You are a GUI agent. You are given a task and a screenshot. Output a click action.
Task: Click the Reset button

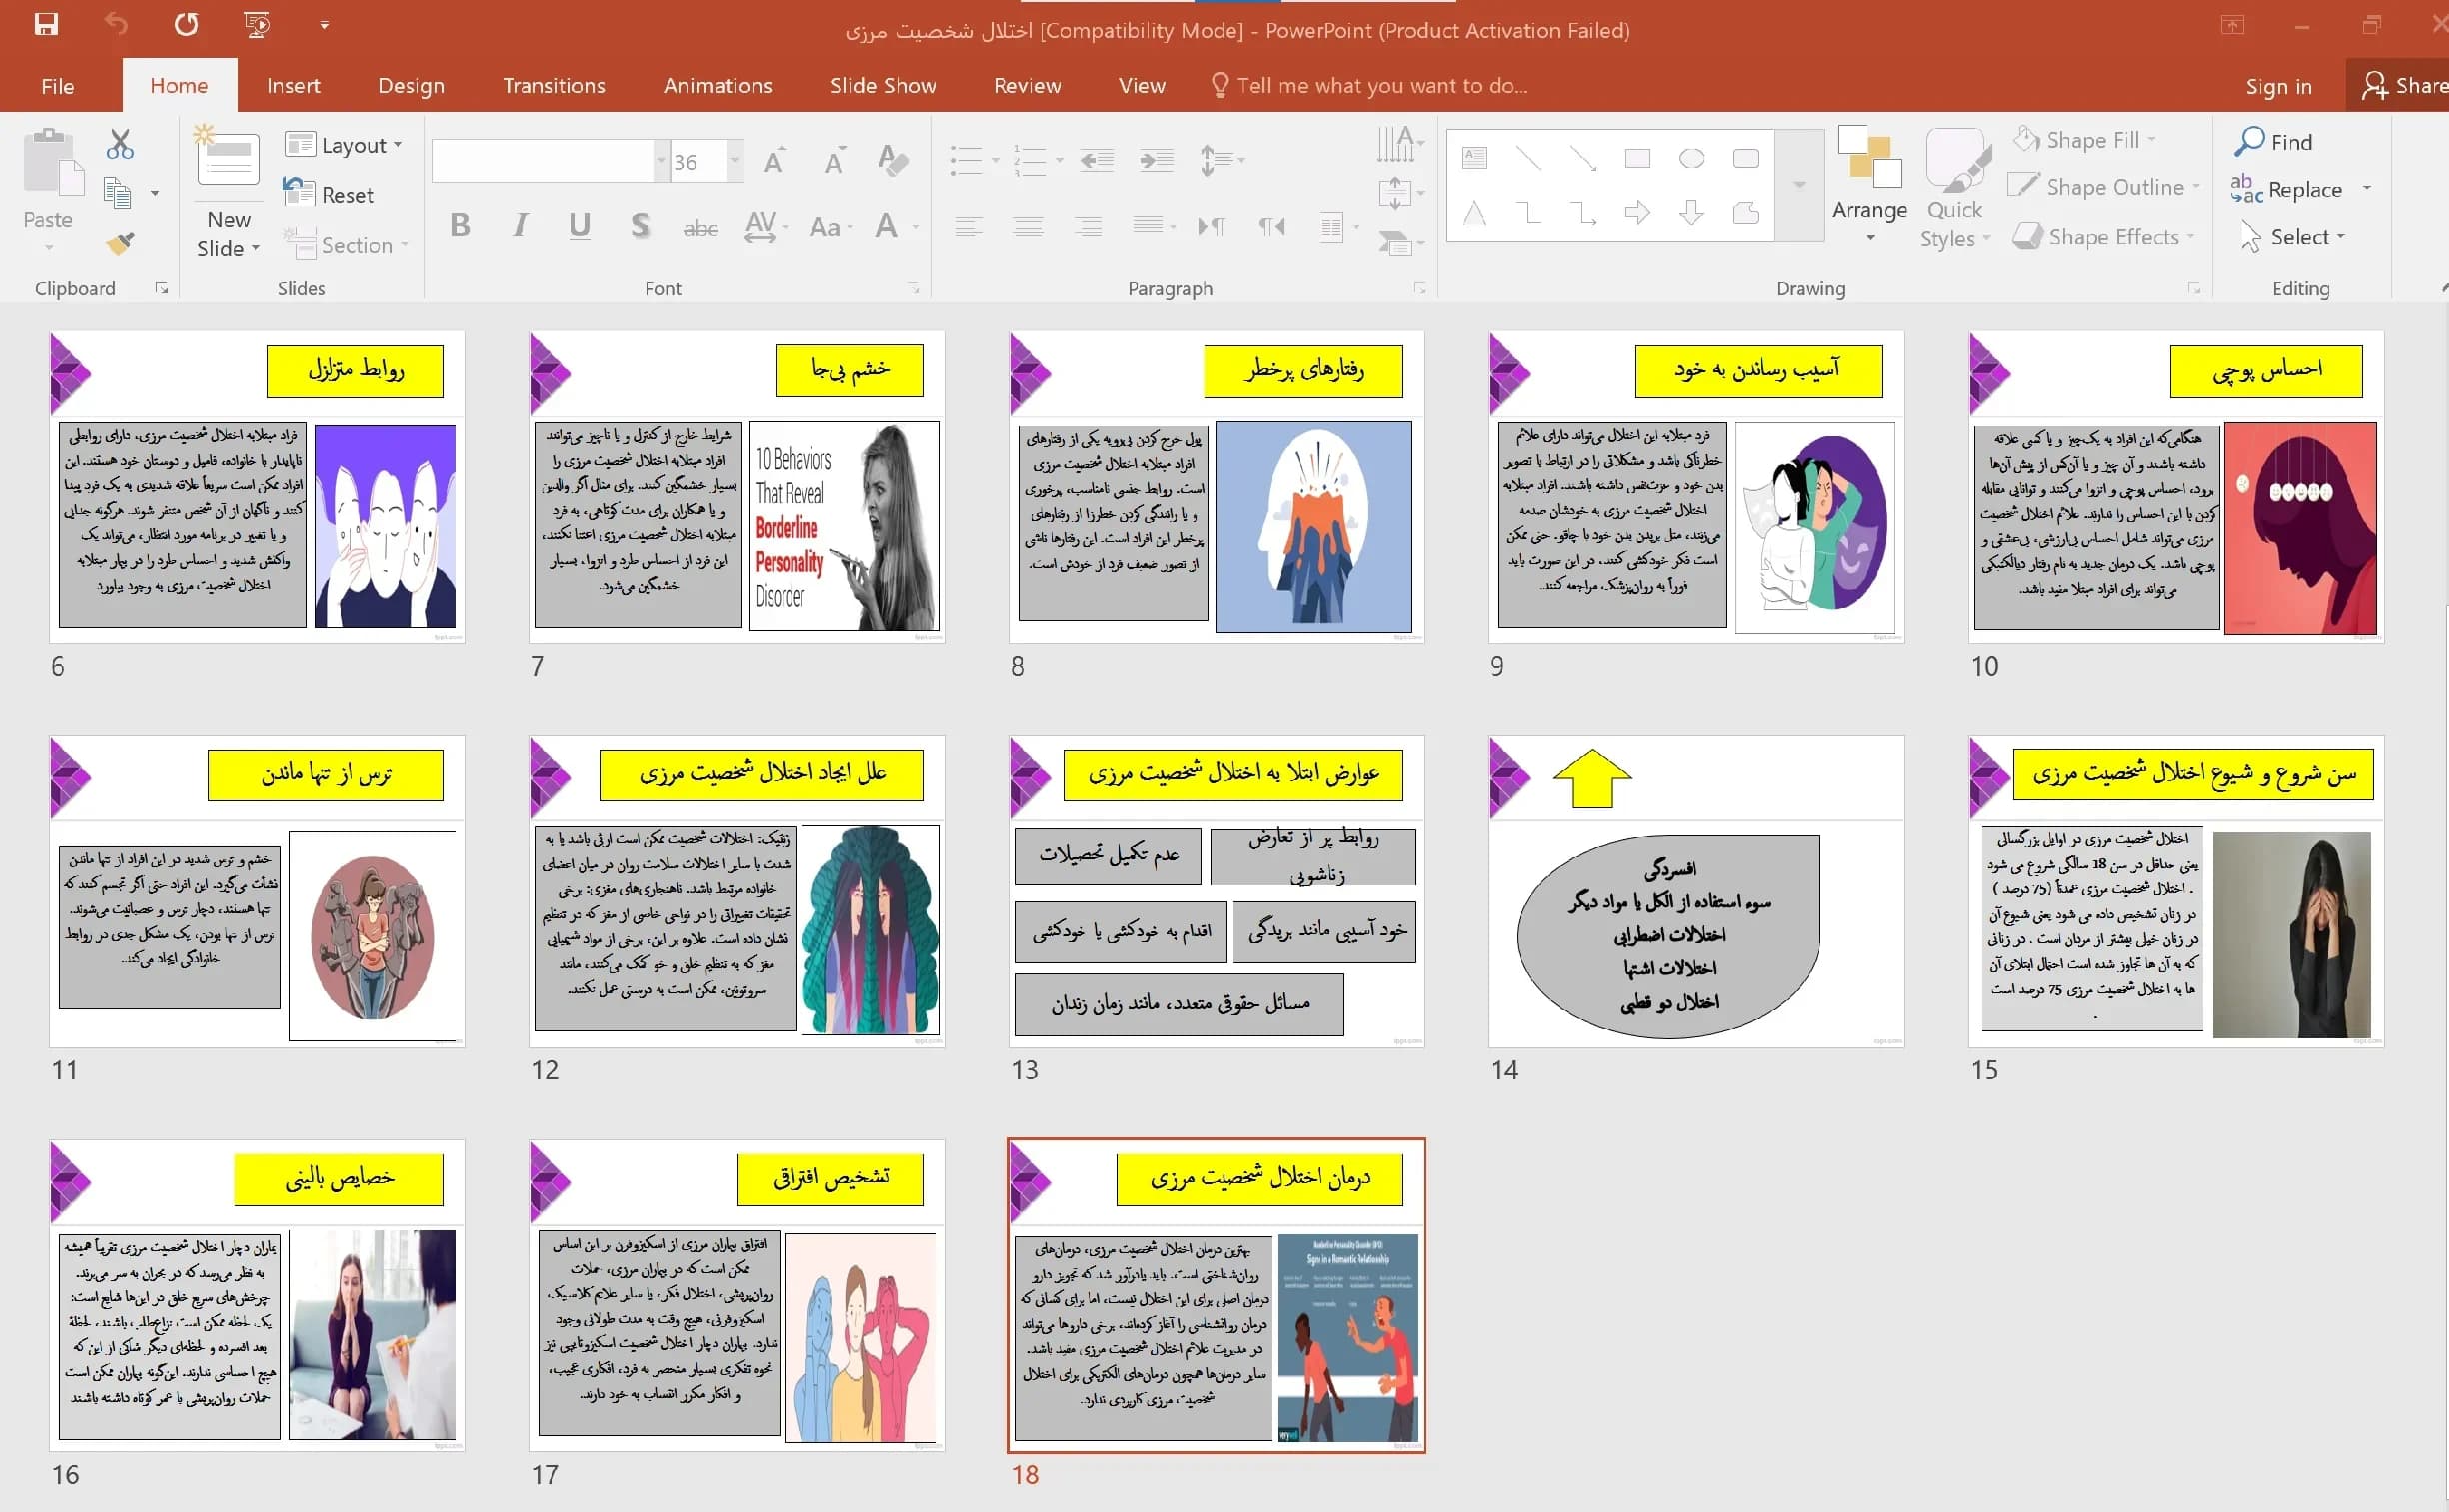point(329,195)
